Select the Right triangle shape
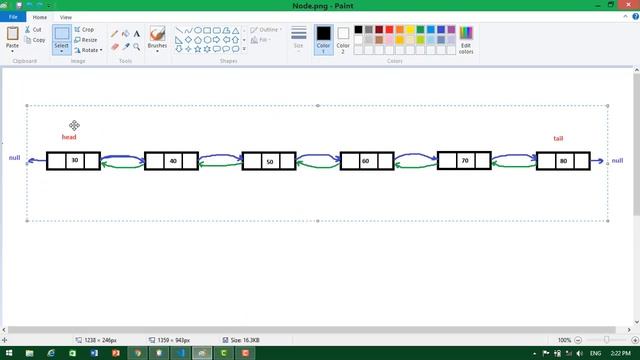The image size is (640, 360). coord(179,40)
